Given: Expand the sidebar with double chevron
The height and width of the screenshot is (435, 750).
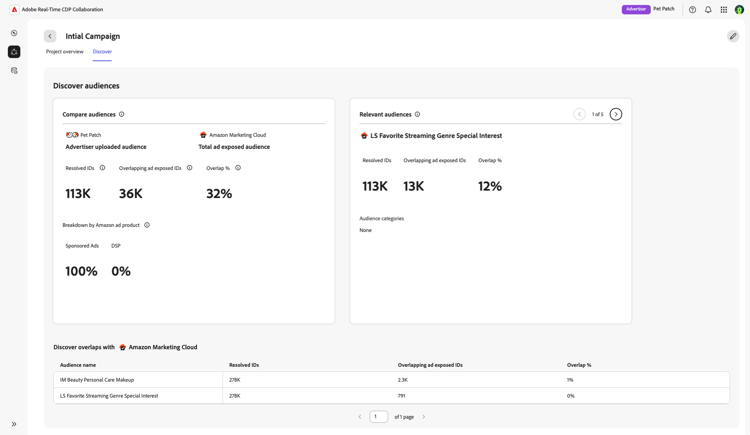Looking at the screenshot, I should click(x=14, y=424).
